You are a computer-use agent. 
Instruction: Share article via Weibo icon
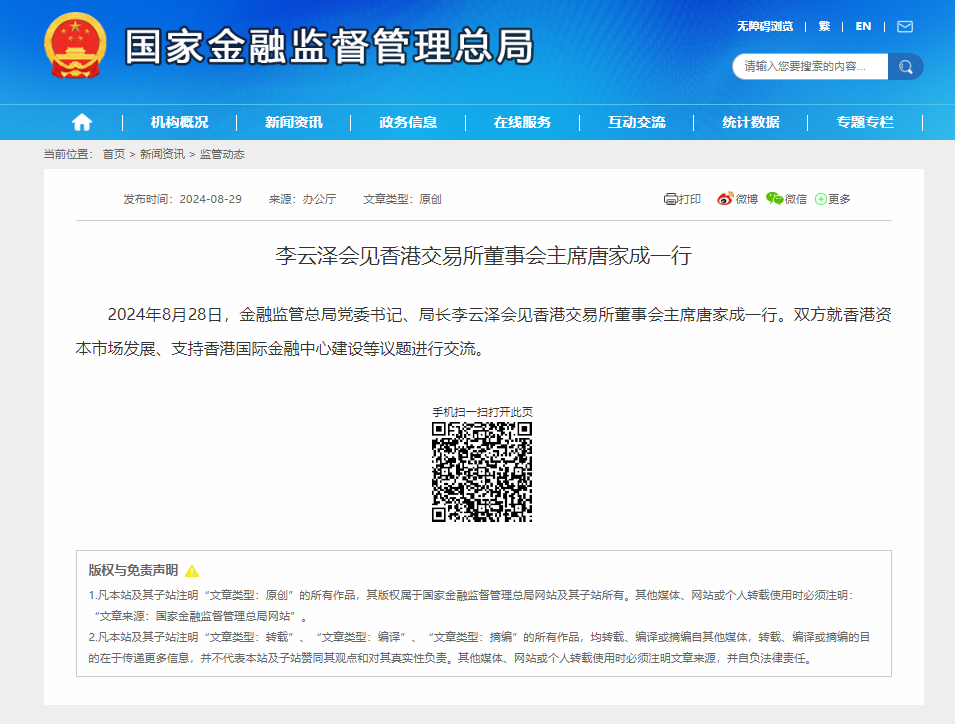(725, 199)
